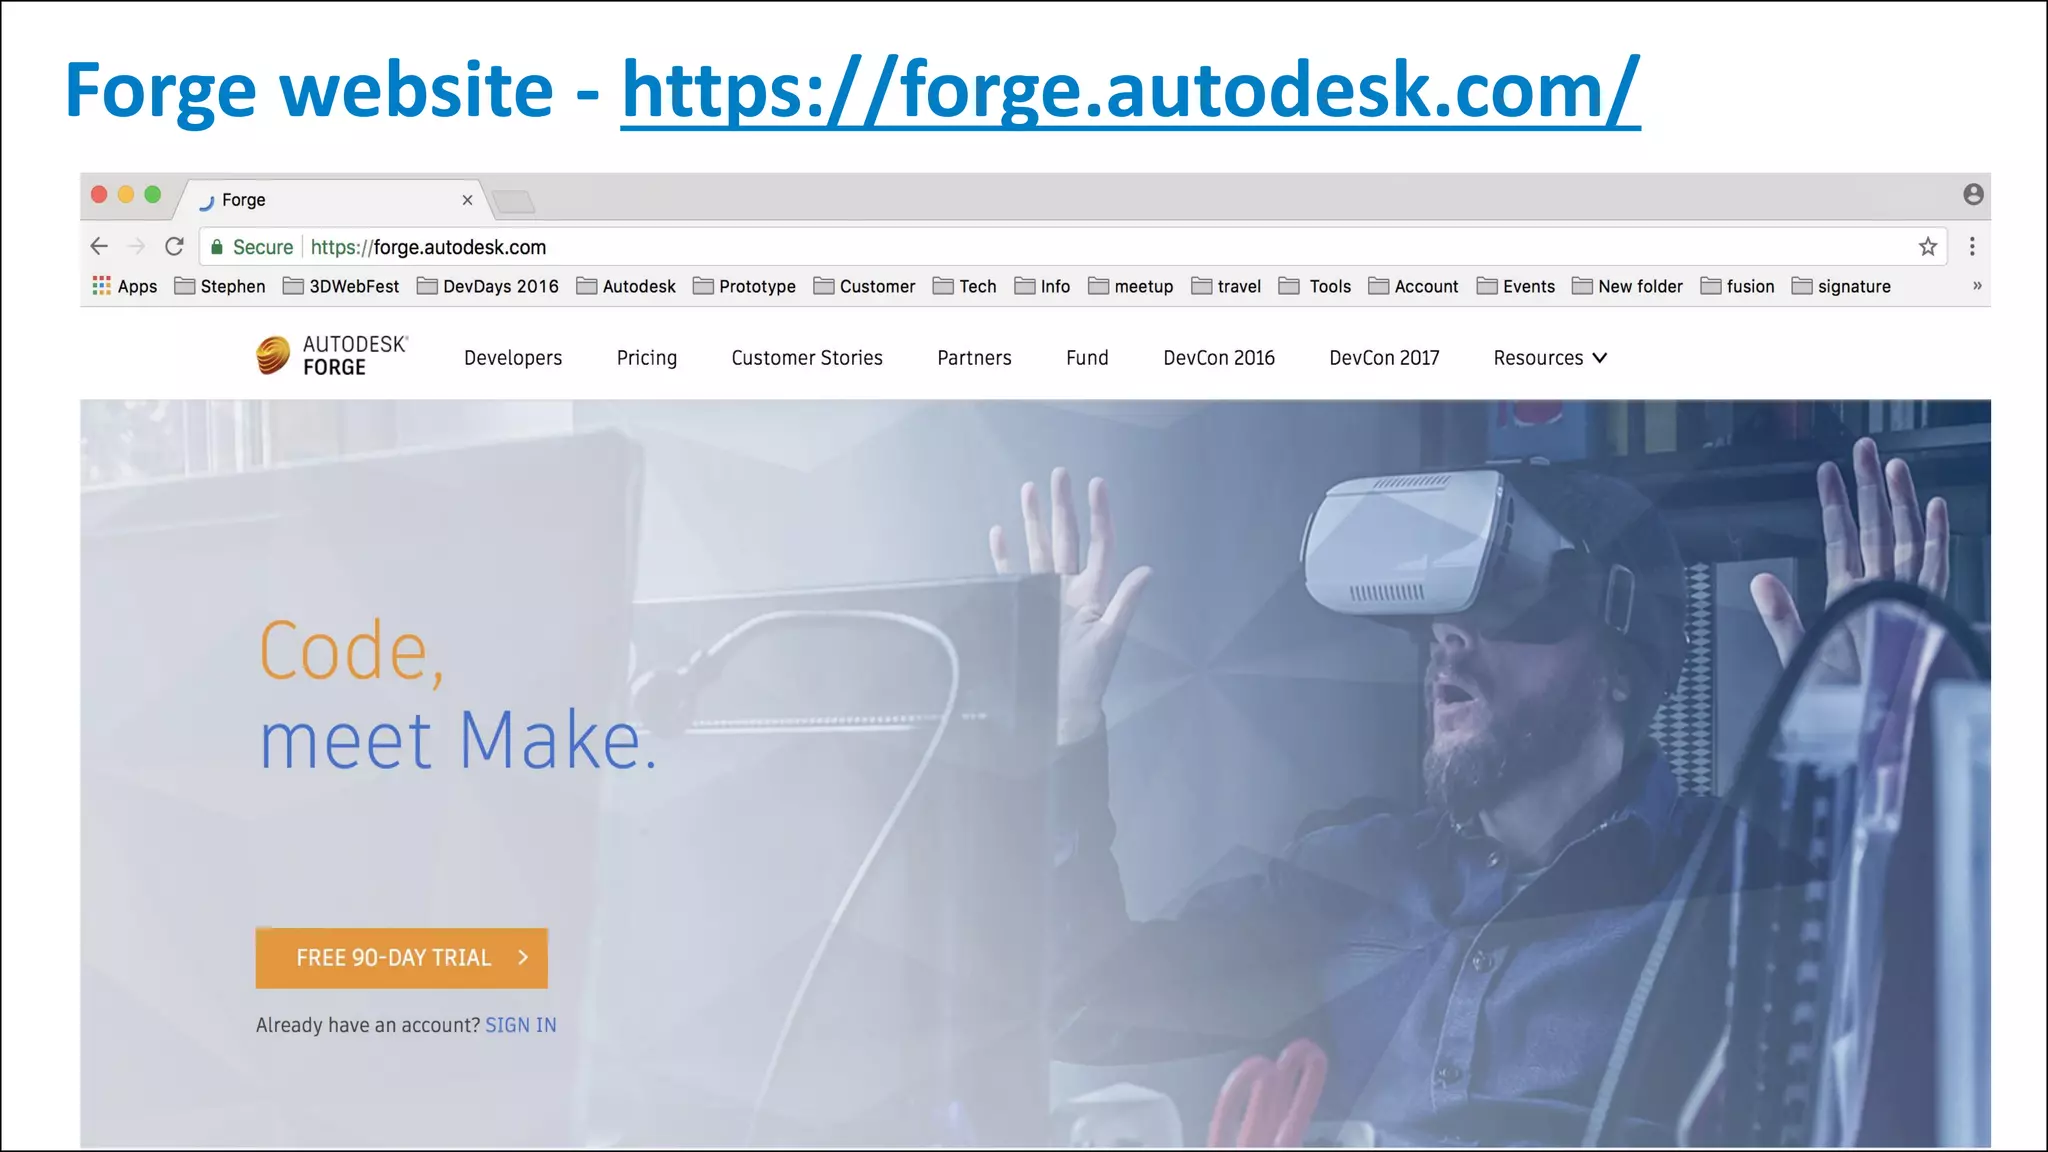Open the Prototype bookmark folder

(x=745, y=286)
